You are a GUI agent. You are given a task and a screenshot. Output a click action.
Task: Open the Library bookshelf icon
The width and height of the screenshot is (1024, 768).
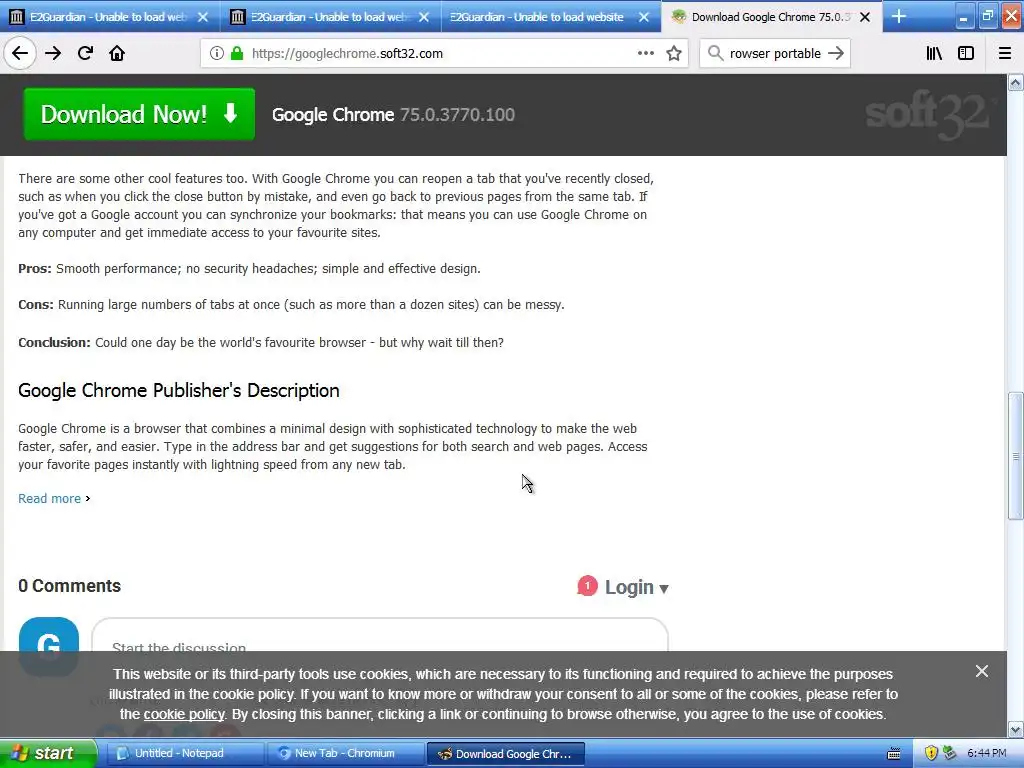(x=934, y=54)
